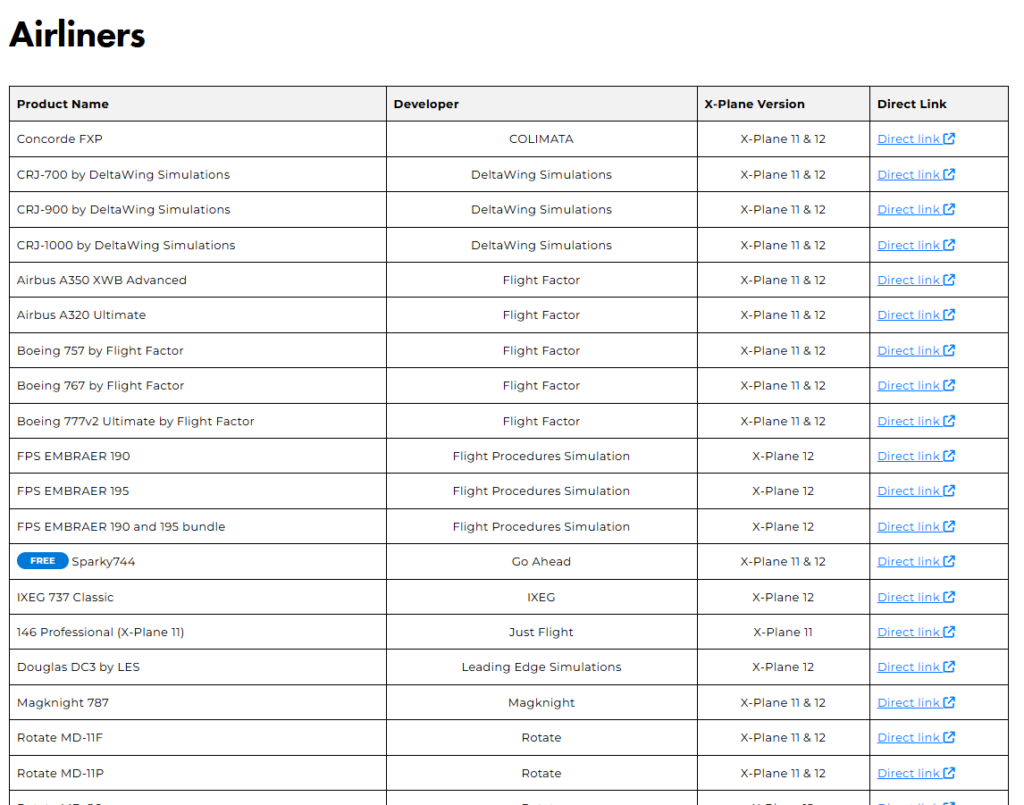Select CRJ-1000 by DeltaWing Simulations product name

tap(126, 245)
